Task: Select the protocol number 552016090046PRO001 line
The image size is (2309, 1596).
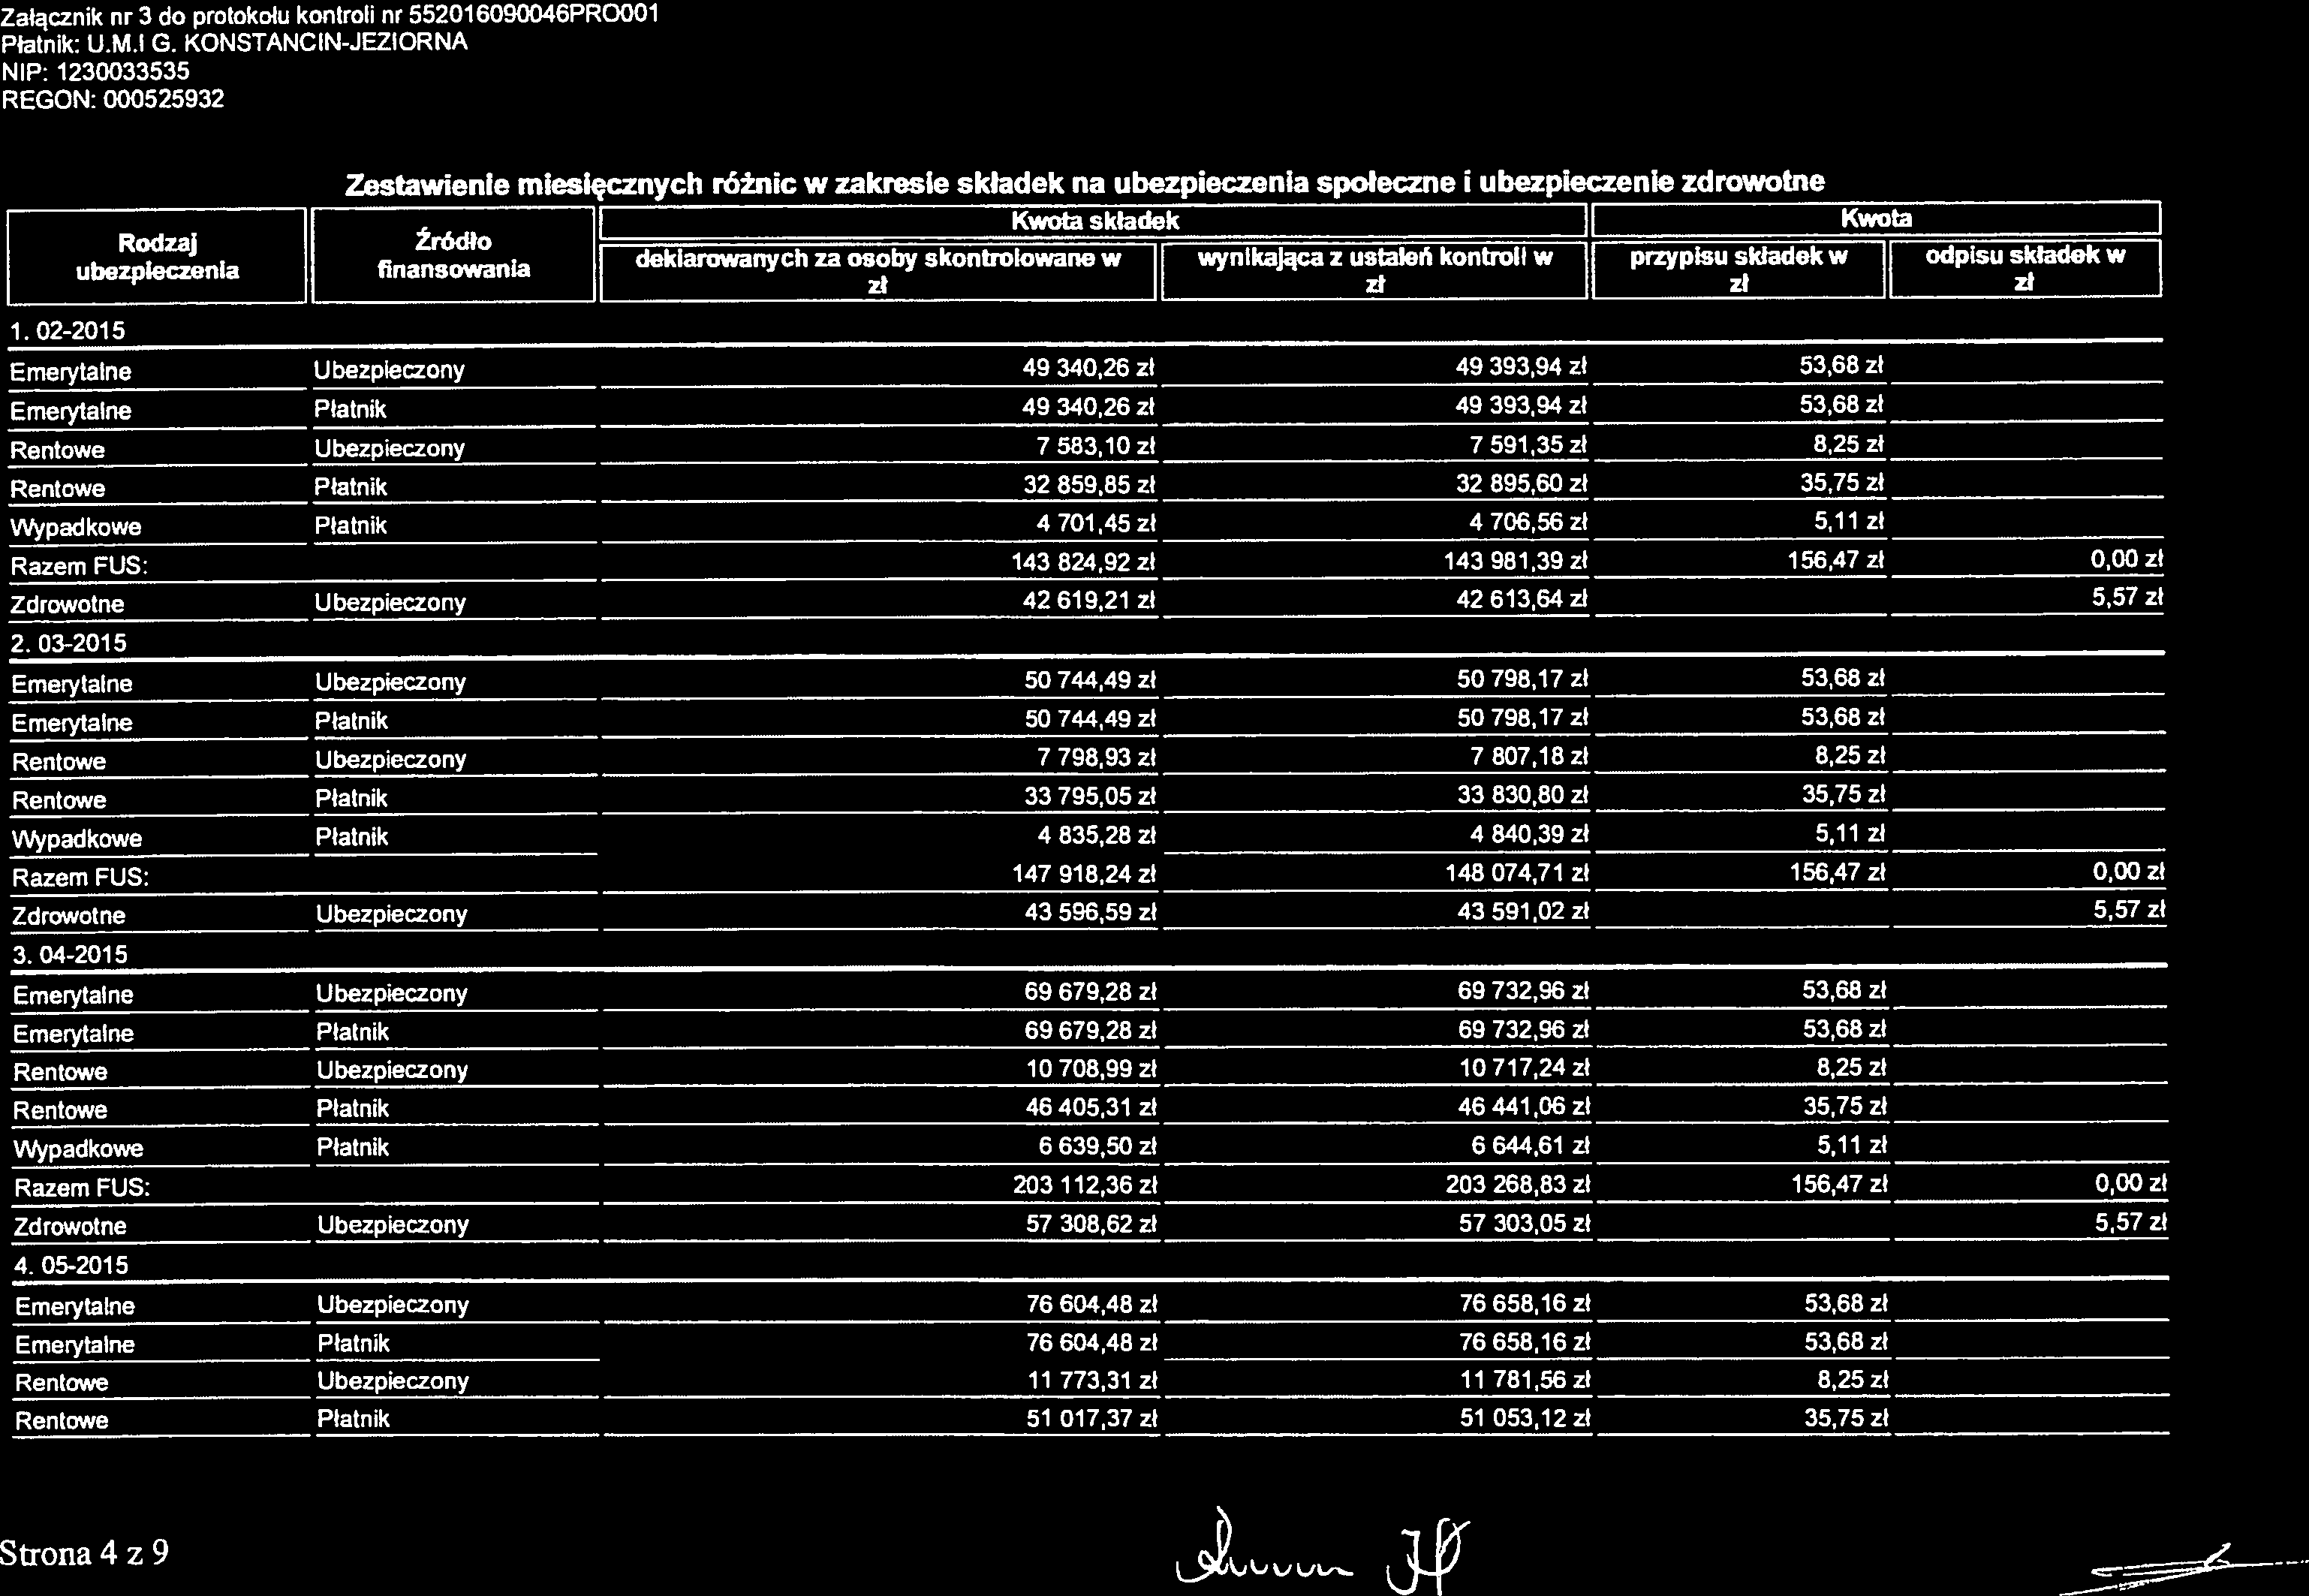Action: coord(330,14)
